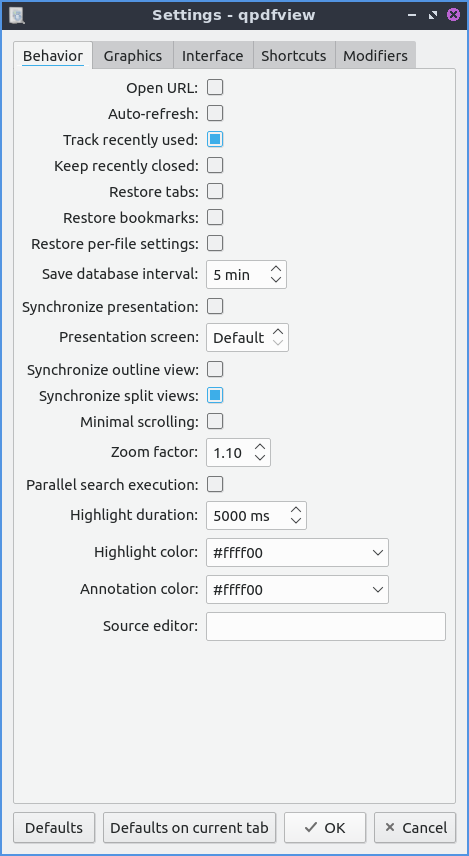Enable the Open URL checkbox

(215, 87)
